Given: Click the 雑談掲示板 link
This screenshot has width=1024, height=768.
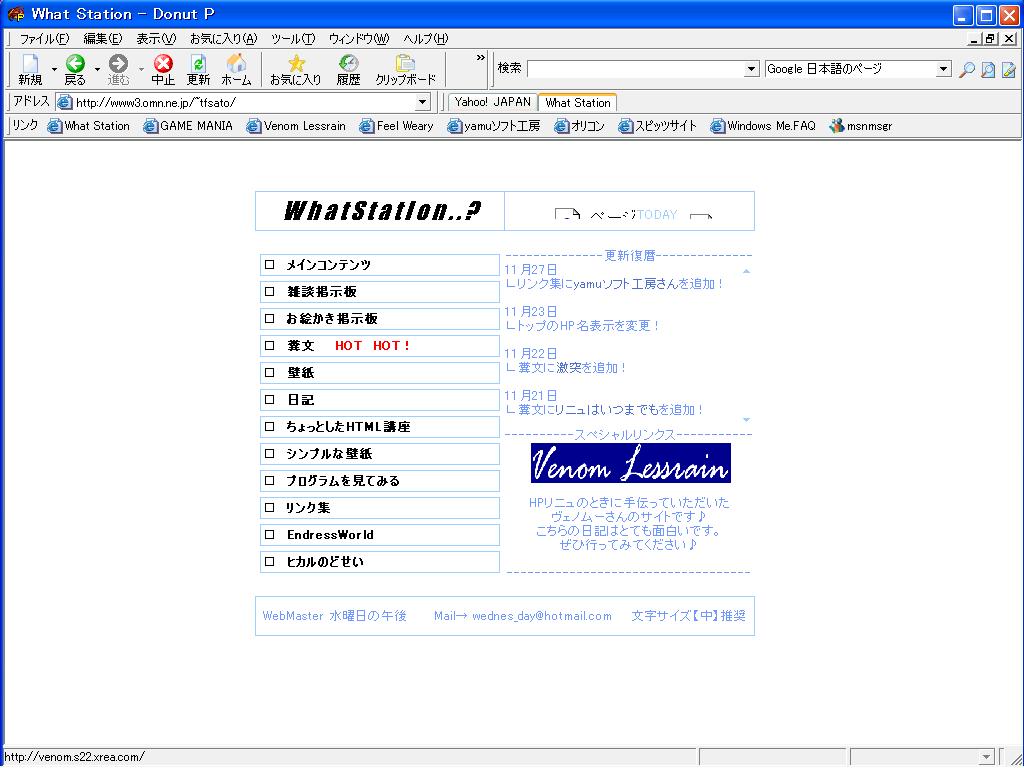Looking at the screenshot, I should [x=321, y=292].
